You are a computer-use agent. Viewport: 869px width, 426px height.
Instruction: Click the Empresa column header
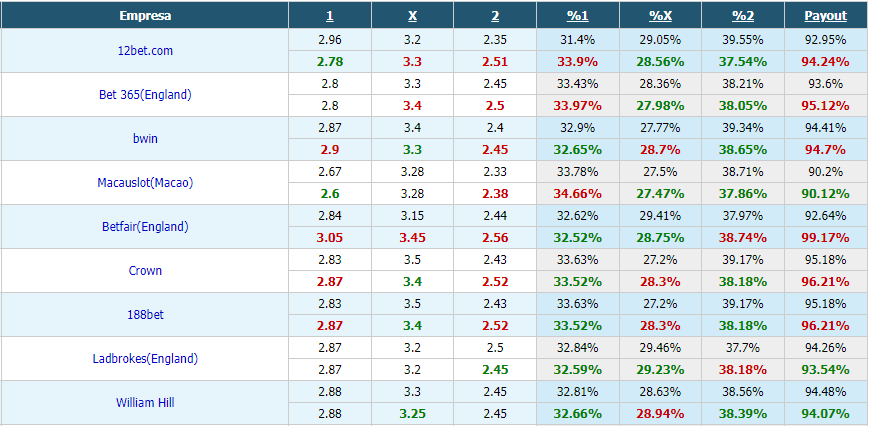click(x=145, y=16)
